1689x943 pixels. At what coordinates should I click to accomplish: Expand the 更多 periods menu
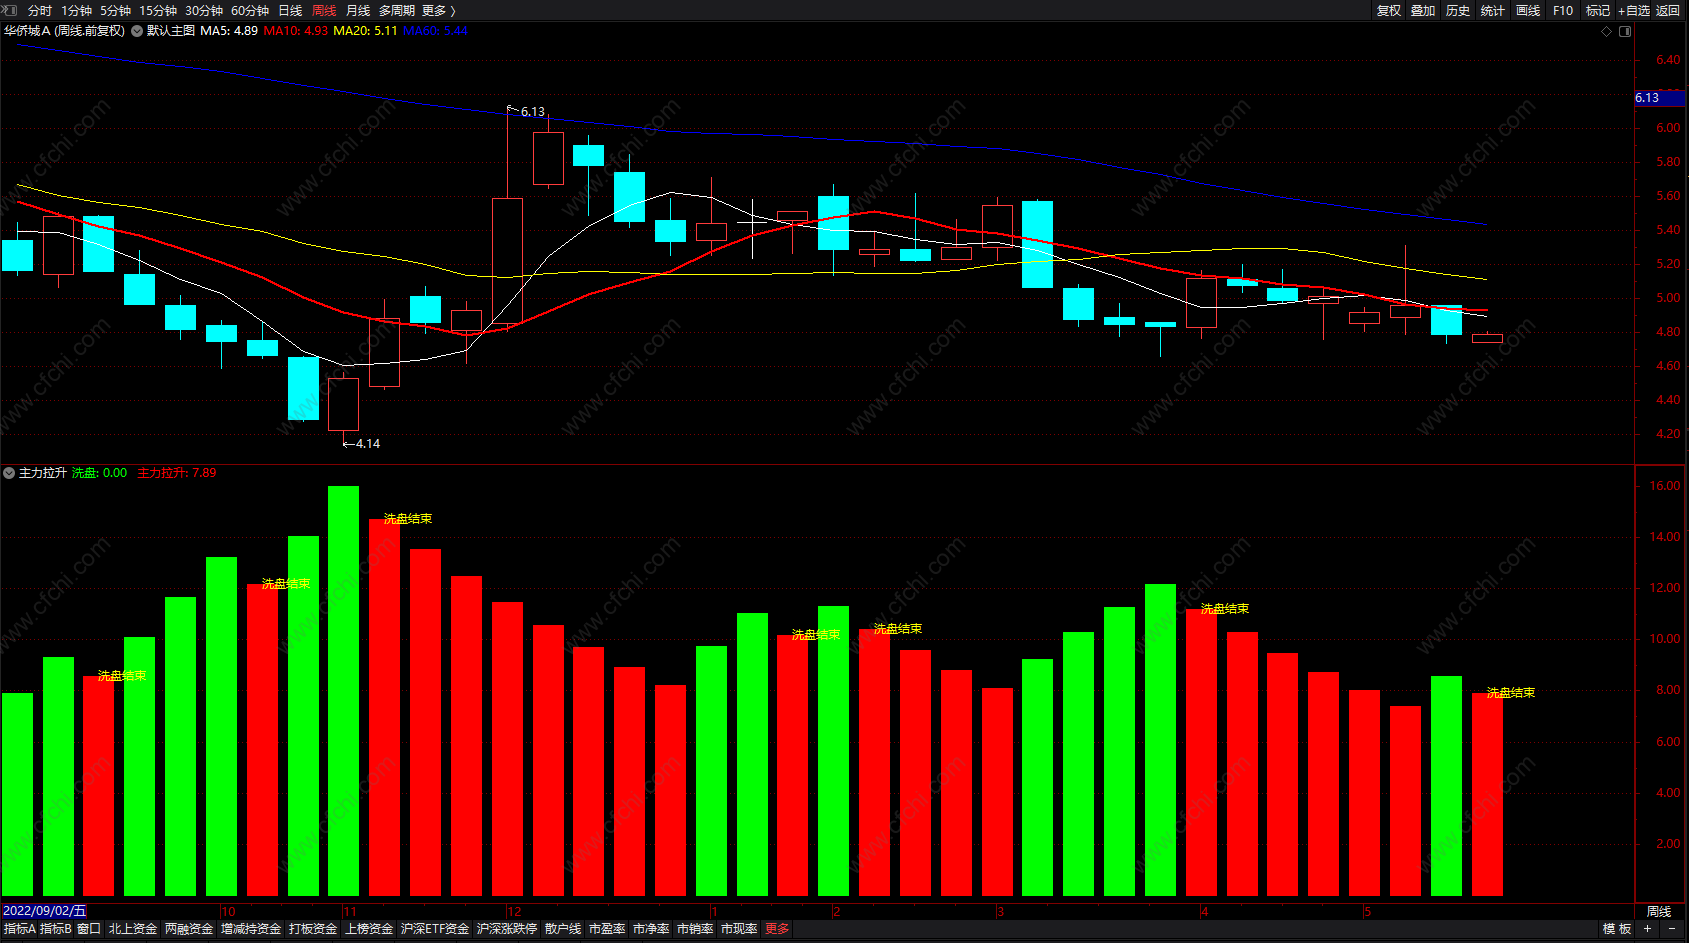[x=438, y=10]
